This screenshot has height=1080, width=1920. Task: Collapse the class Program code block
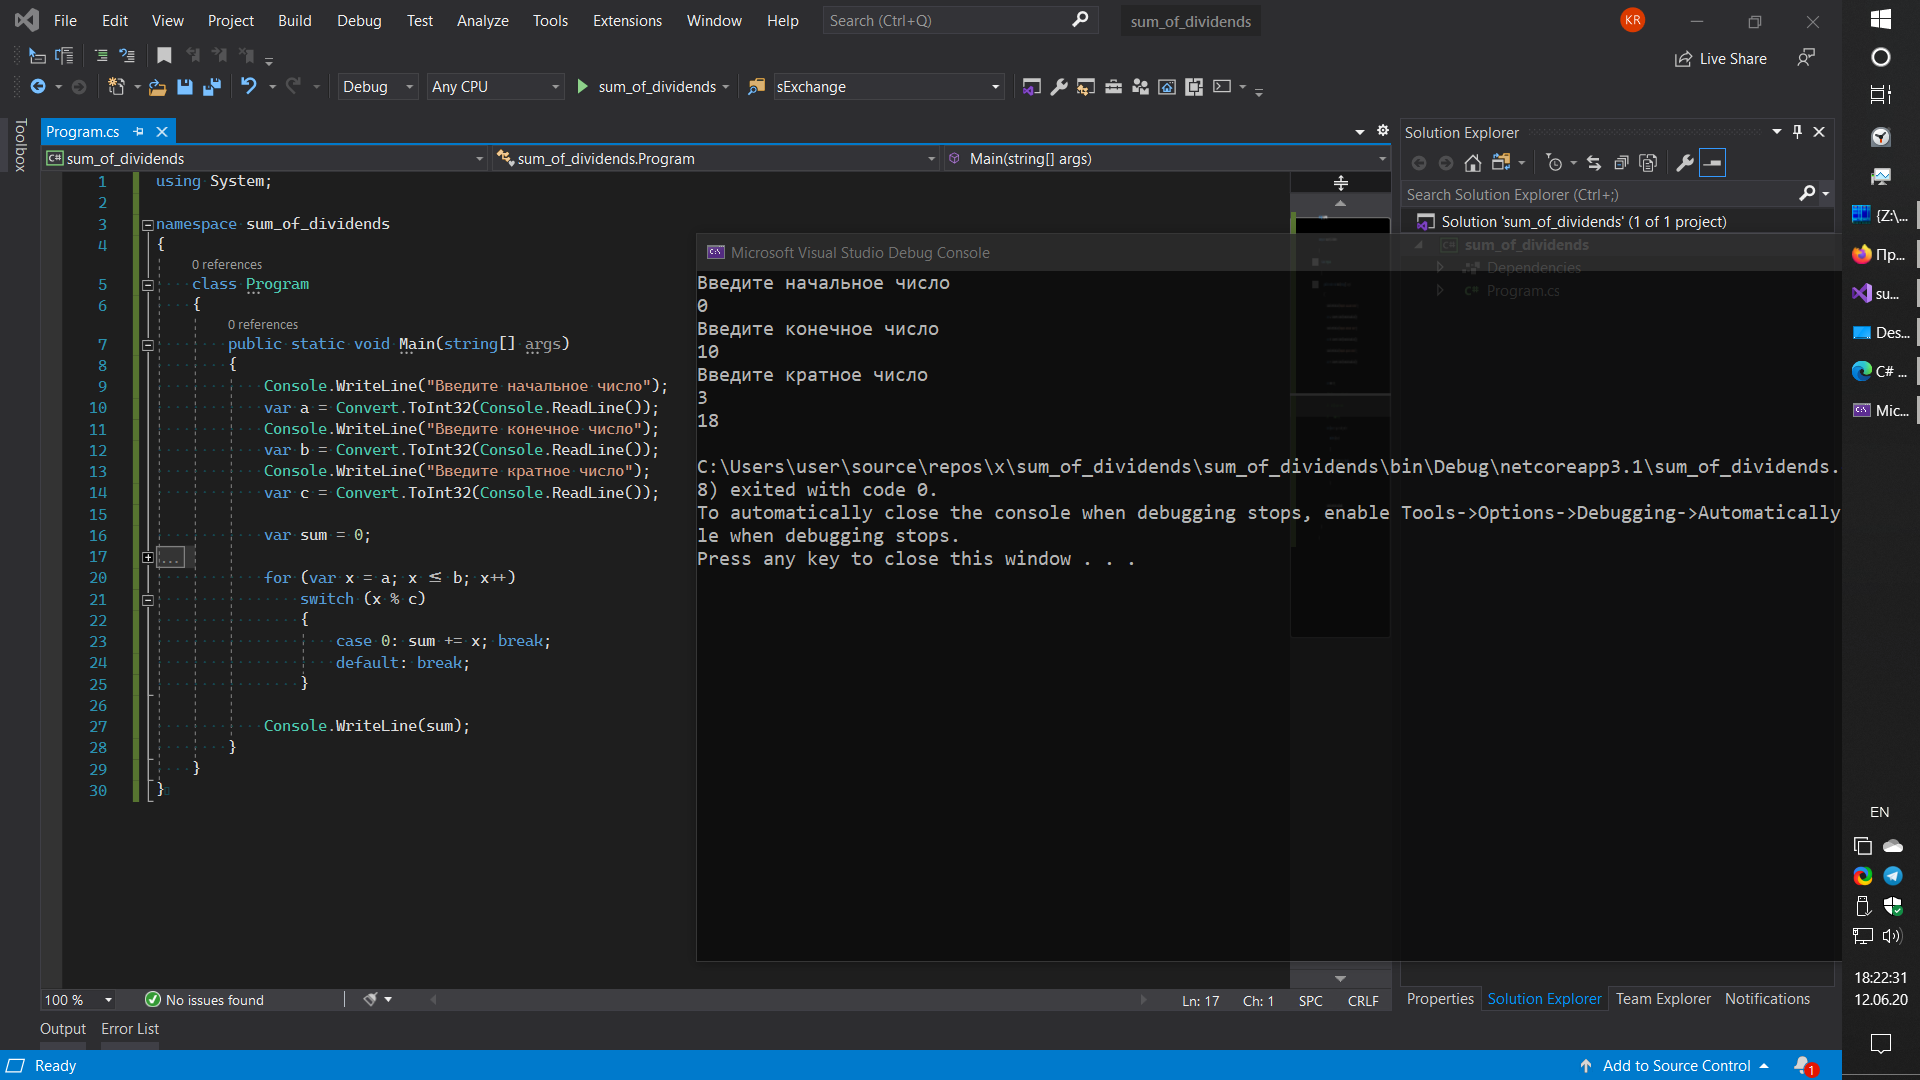(x=147, y=285)
